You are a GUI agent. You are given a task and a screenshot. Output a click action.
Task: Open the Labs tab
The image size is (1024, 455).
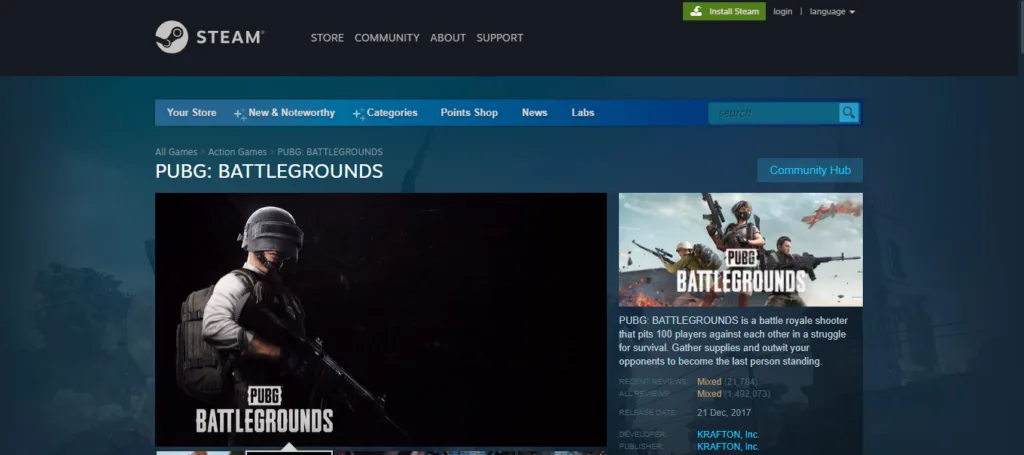[x=583, y=113]
